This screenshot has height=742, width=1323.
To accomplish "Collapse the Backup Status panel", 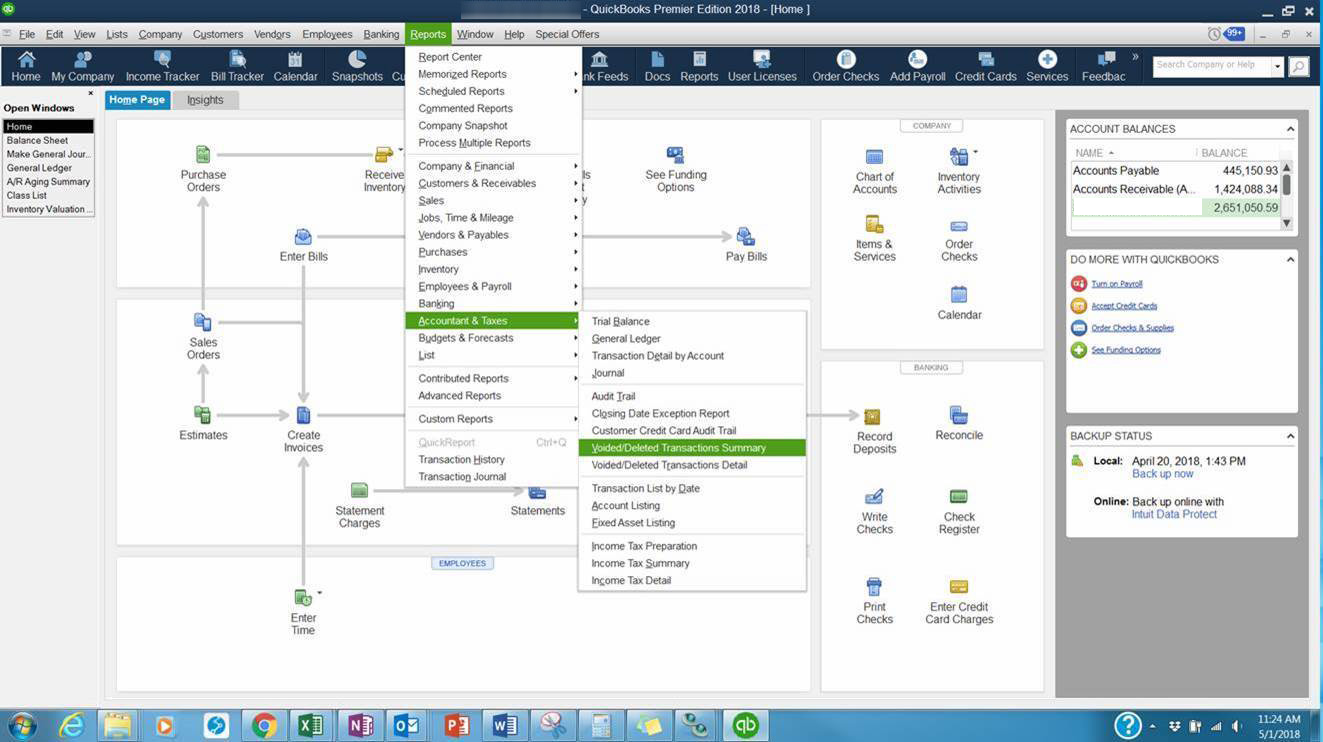I will pos(1290,436).
